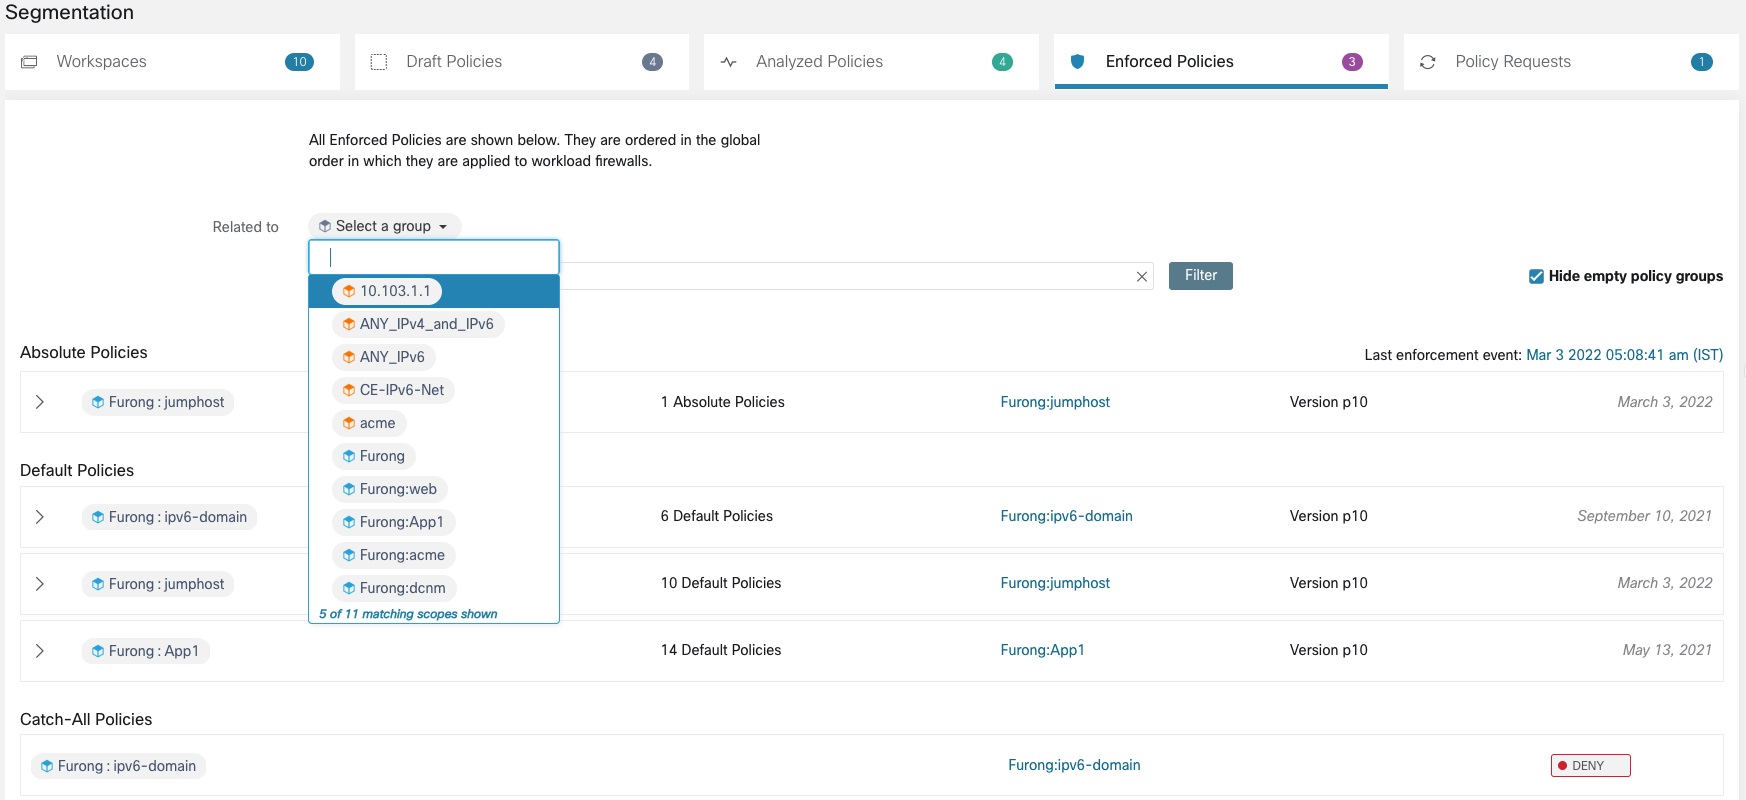Viewport: 1746px width, 800px height.
Task: Click the Enforced Policies shield icon
Action: coord(1078,62)
